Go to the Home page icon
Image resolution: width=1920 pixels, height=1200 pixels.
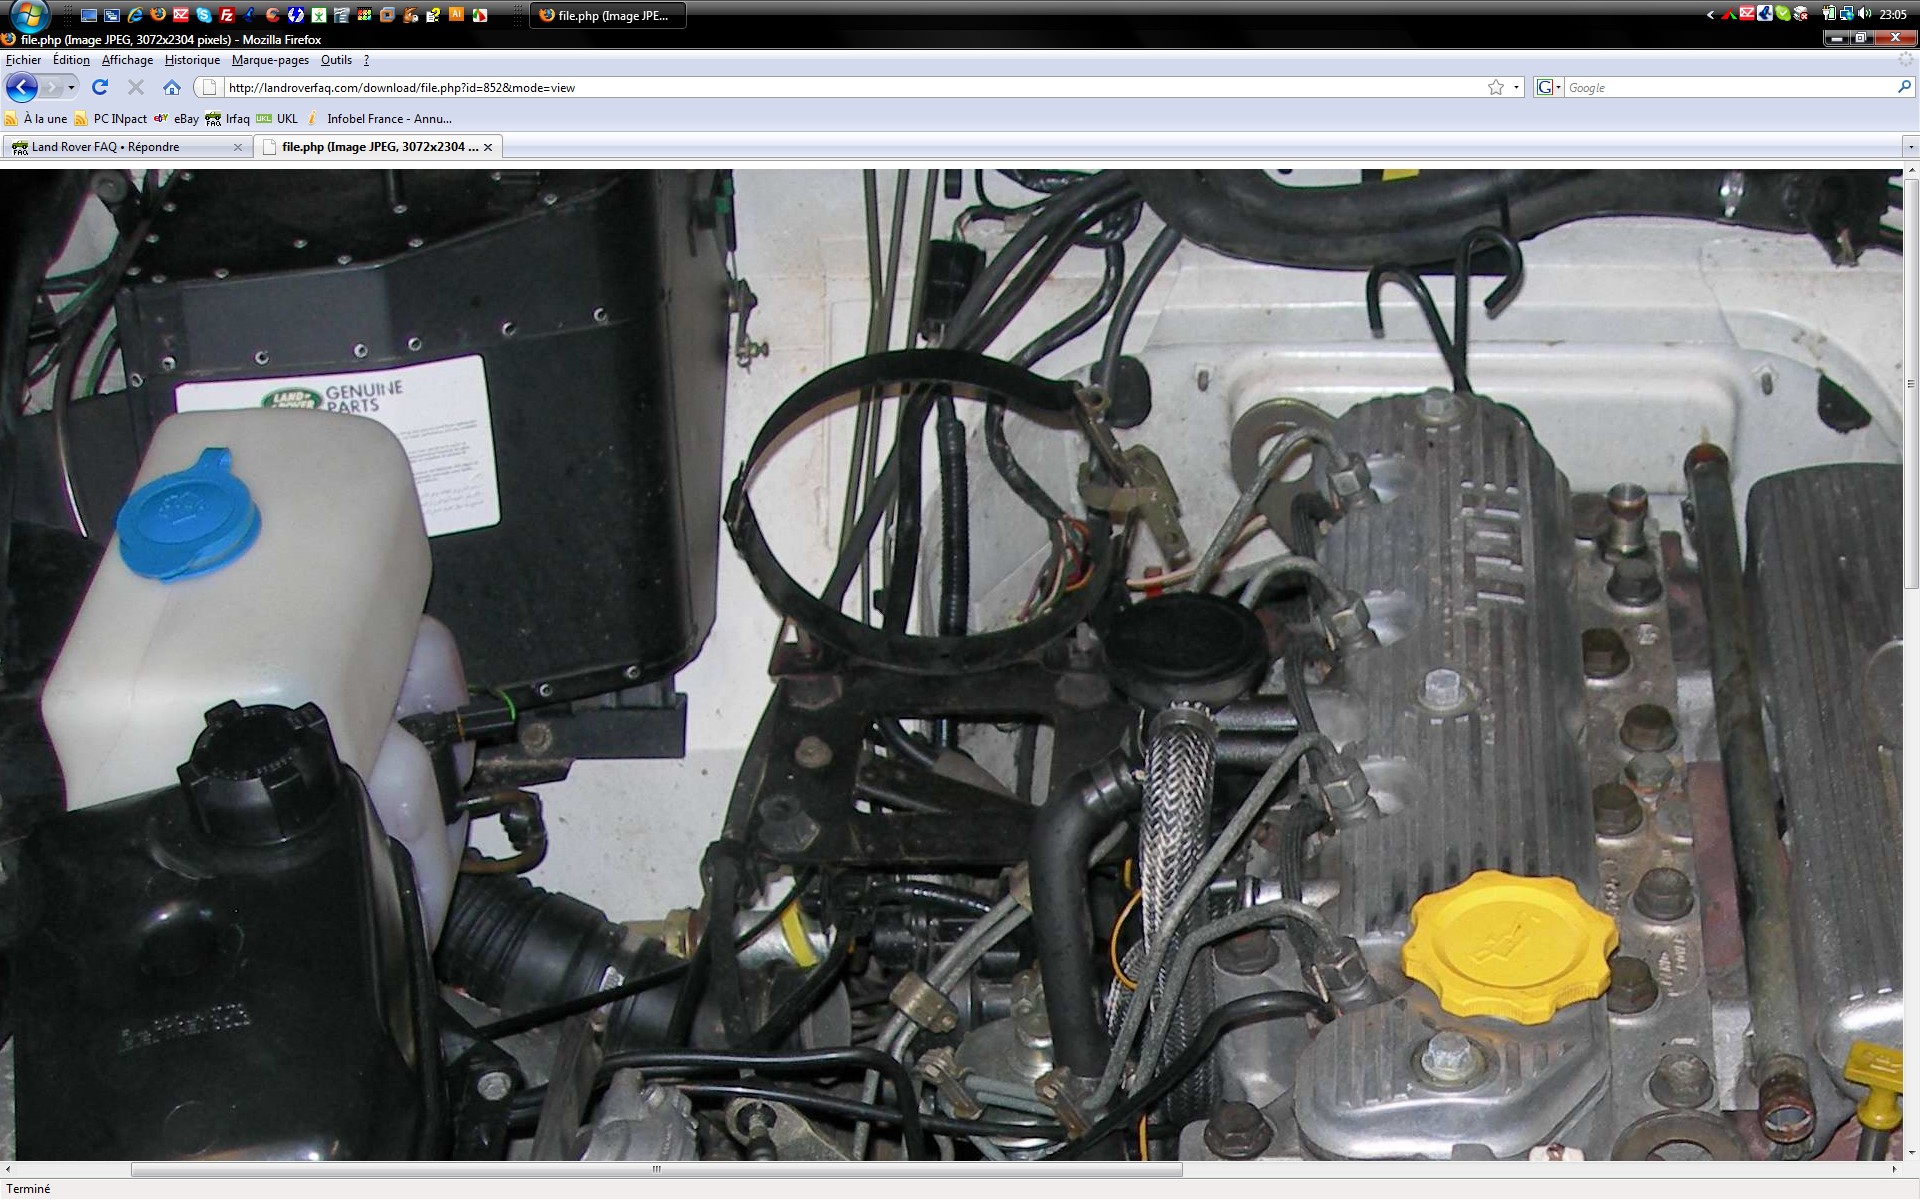pos(172,87)
